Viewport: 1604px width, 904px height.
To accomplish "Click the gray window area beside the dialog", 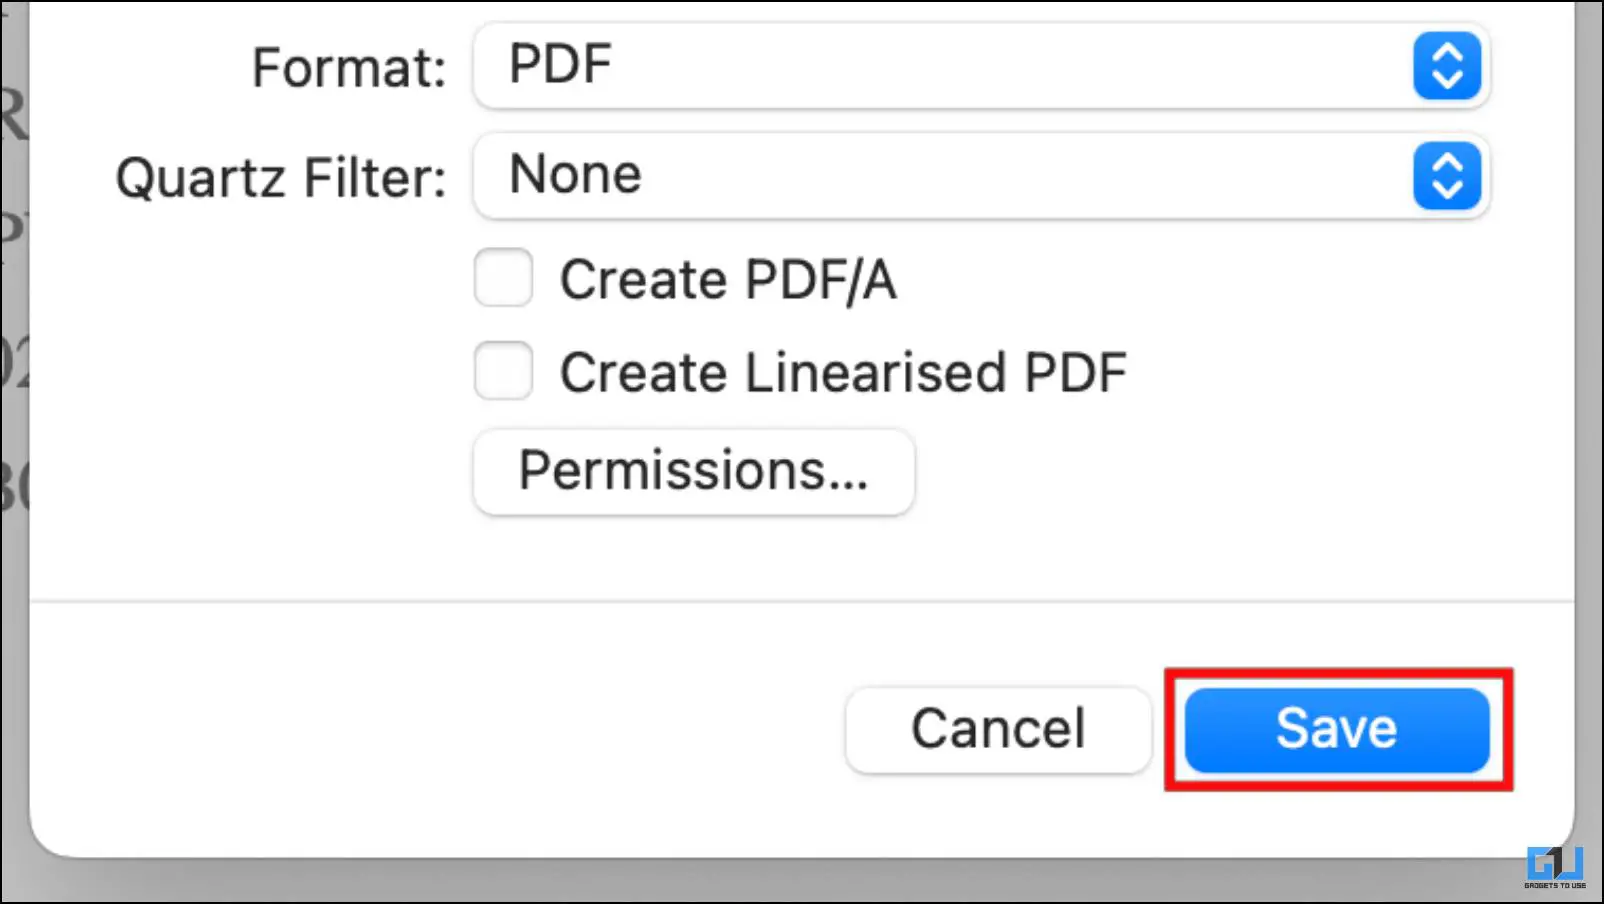I will point(1589,400).
